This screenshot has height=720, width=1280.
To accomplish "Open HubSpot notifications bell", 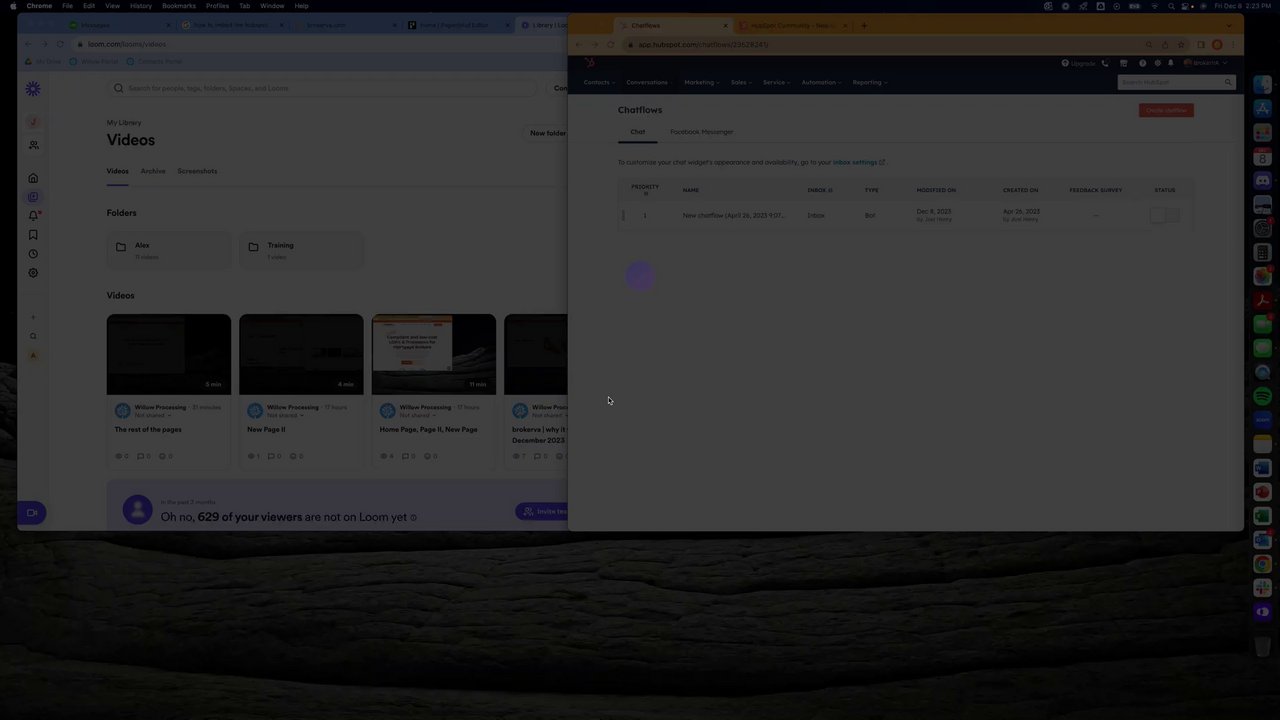I will [1170, 63].
